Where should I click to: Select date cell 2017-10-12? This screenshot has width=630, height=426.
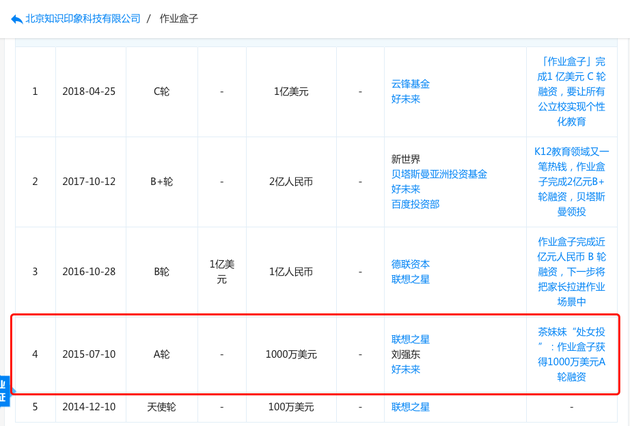tap(89, 182)
